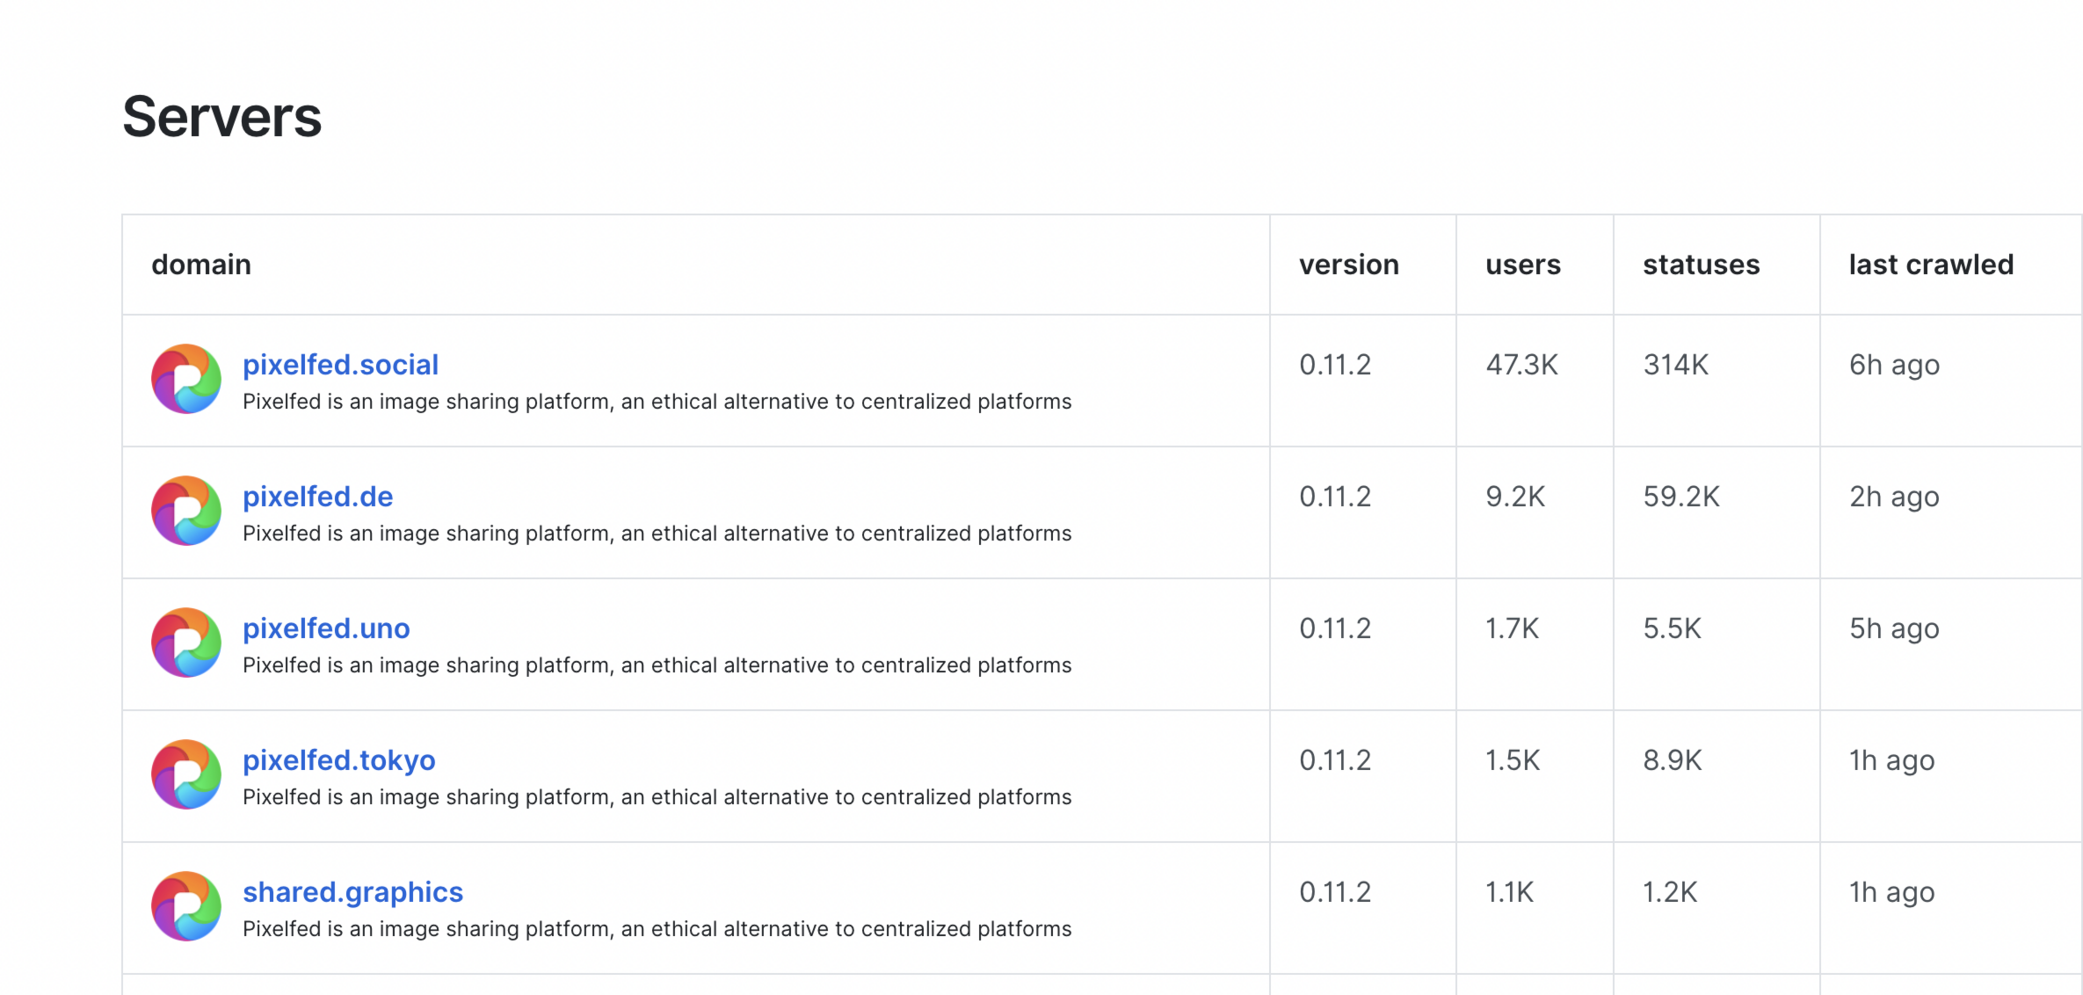This screenshot has height=995, width=2083.
Task: Click the 47.3K users cell
Action: coord(1521,365)
